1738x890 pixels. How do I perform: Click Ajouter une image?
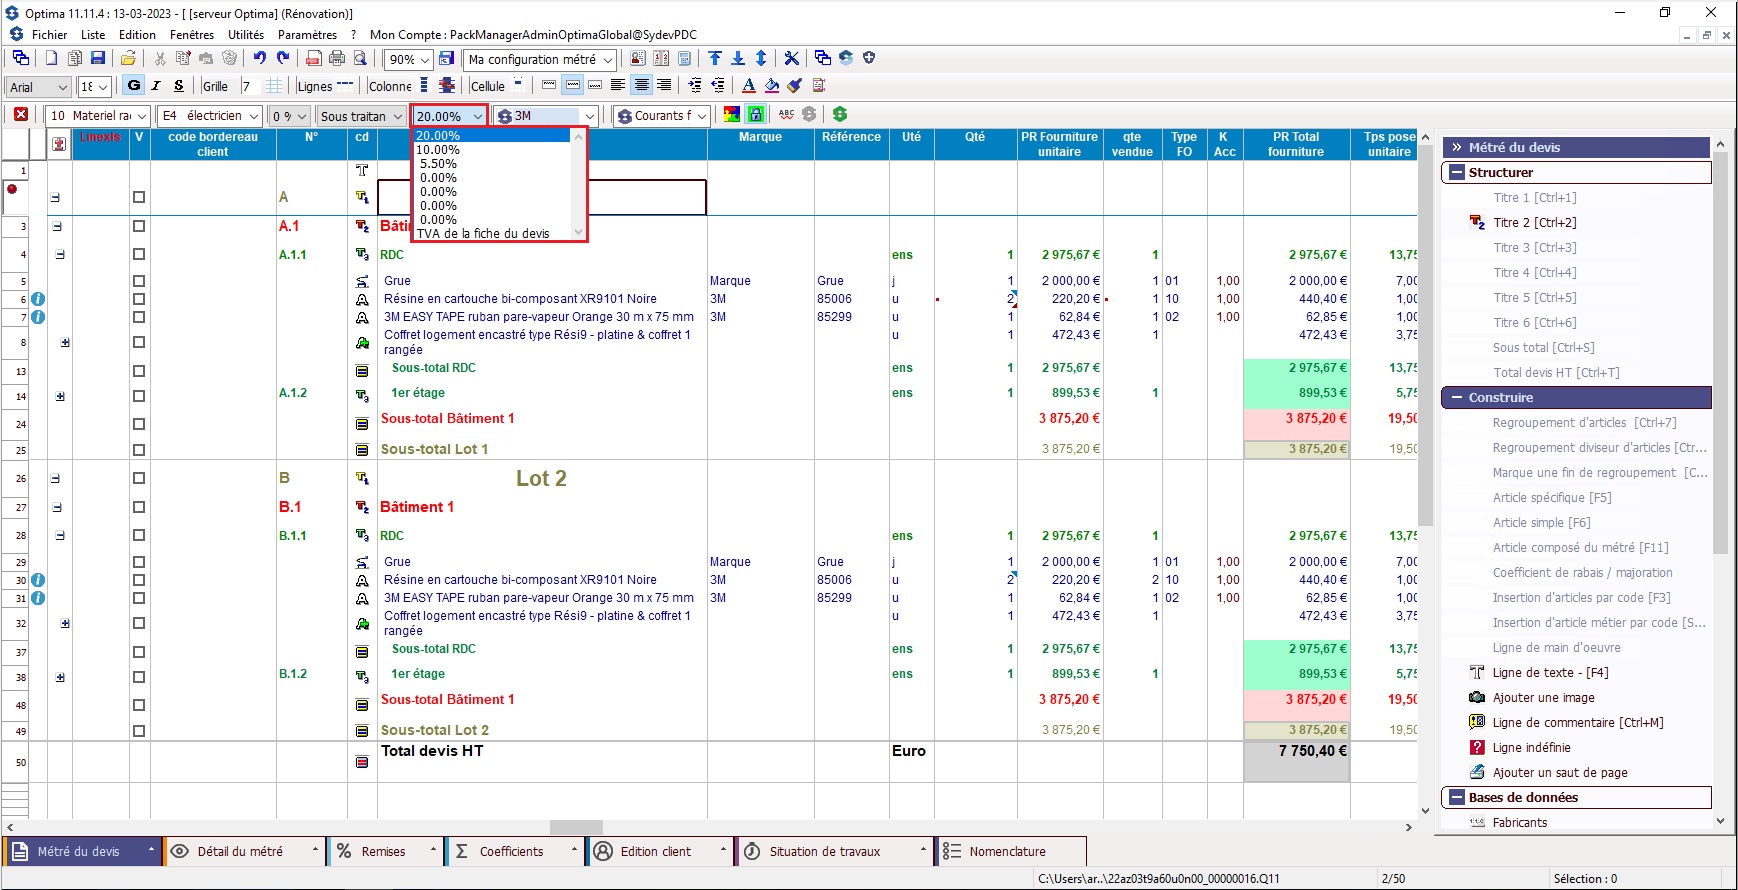tap(1543, 698)
